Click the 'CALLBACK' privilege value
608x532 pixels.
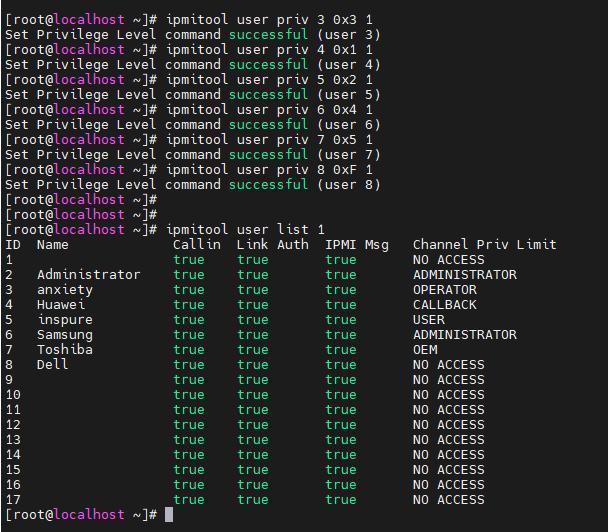tap(444, 305)
